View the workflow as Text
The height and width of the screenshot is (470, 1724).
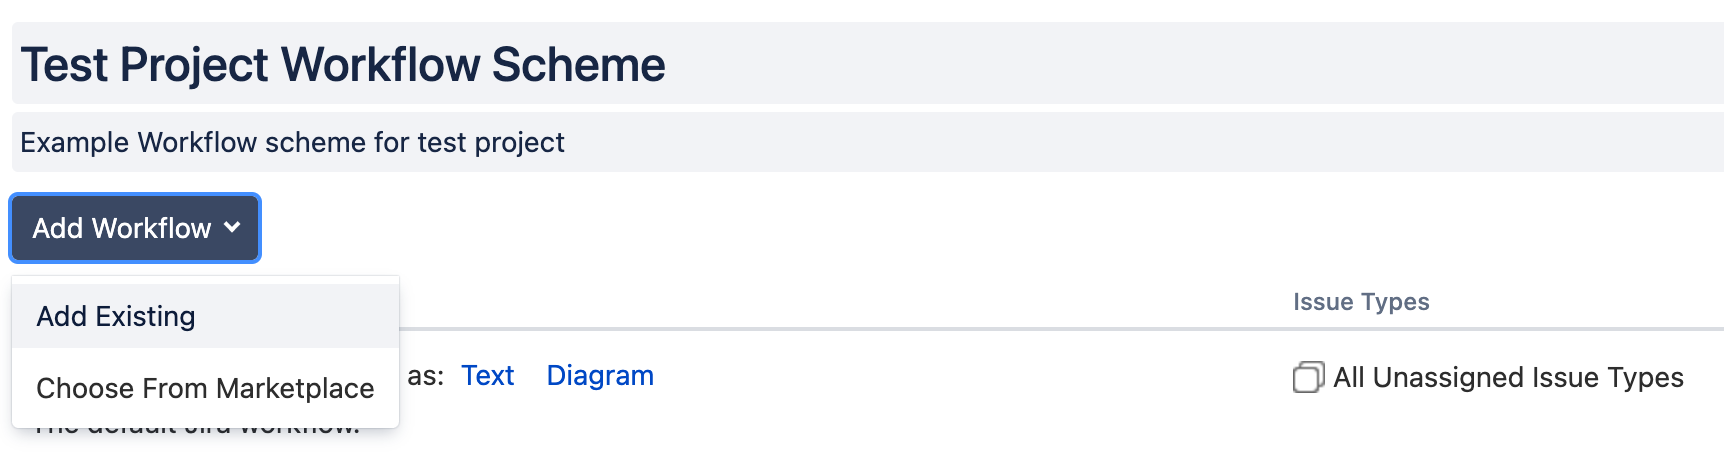click(487, 376)
